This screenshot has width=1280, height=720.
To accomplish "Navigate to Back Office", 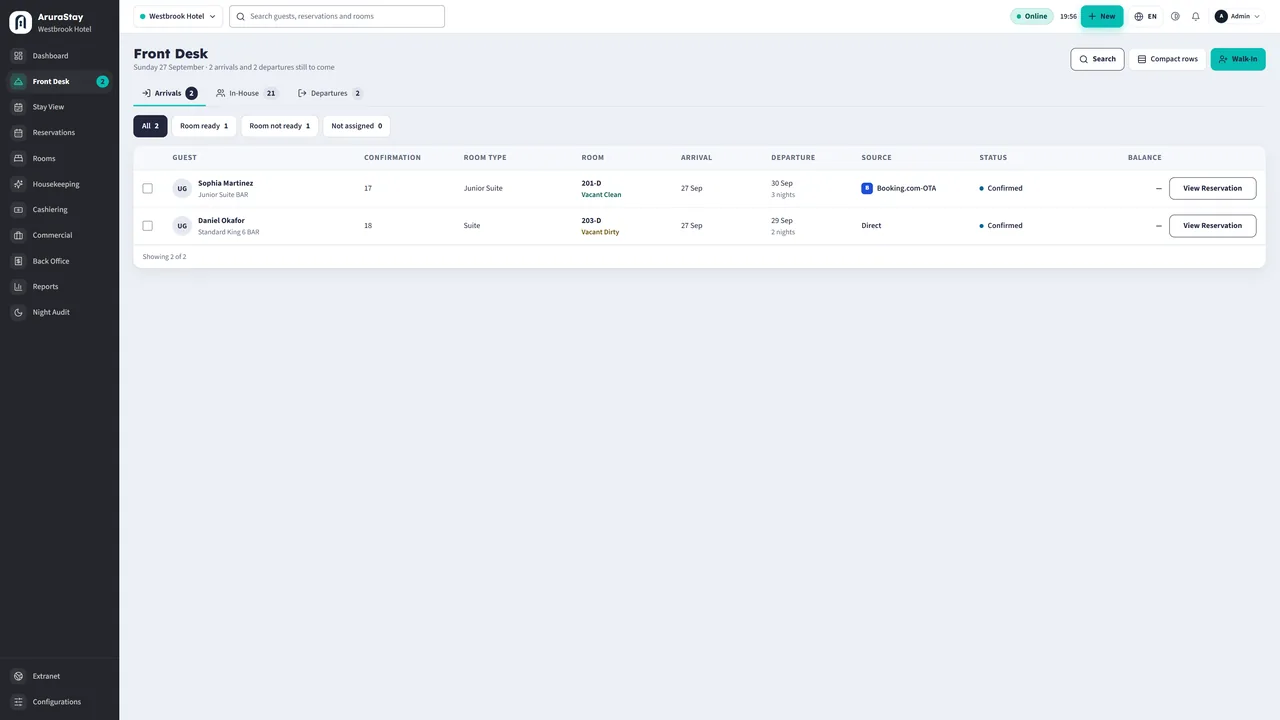I will click(59, 261).
